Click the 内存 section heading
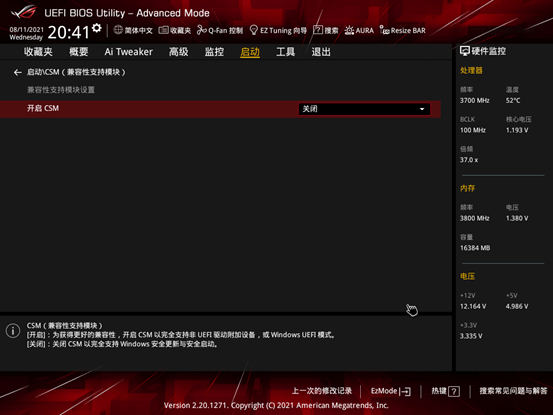This screenshot has height=415, width=553. click(467, 188)
